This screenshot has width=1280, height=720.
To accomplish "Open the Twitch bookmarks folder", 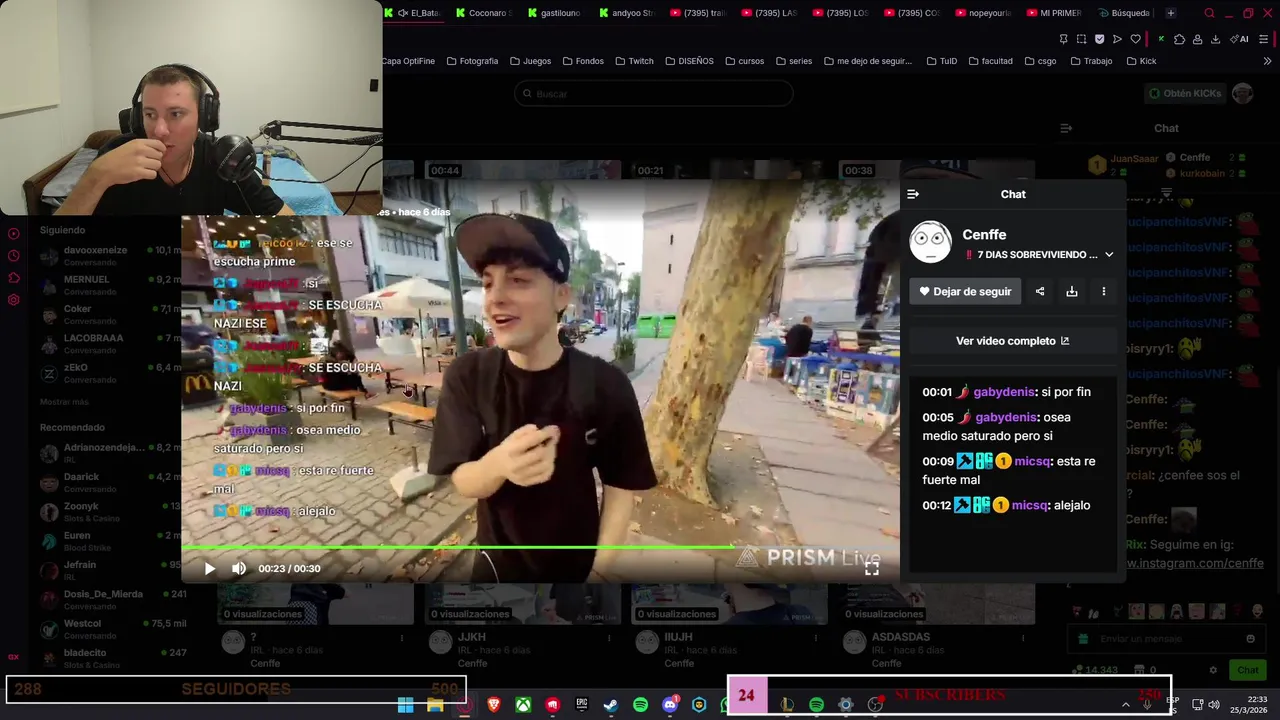I will 634,61.
